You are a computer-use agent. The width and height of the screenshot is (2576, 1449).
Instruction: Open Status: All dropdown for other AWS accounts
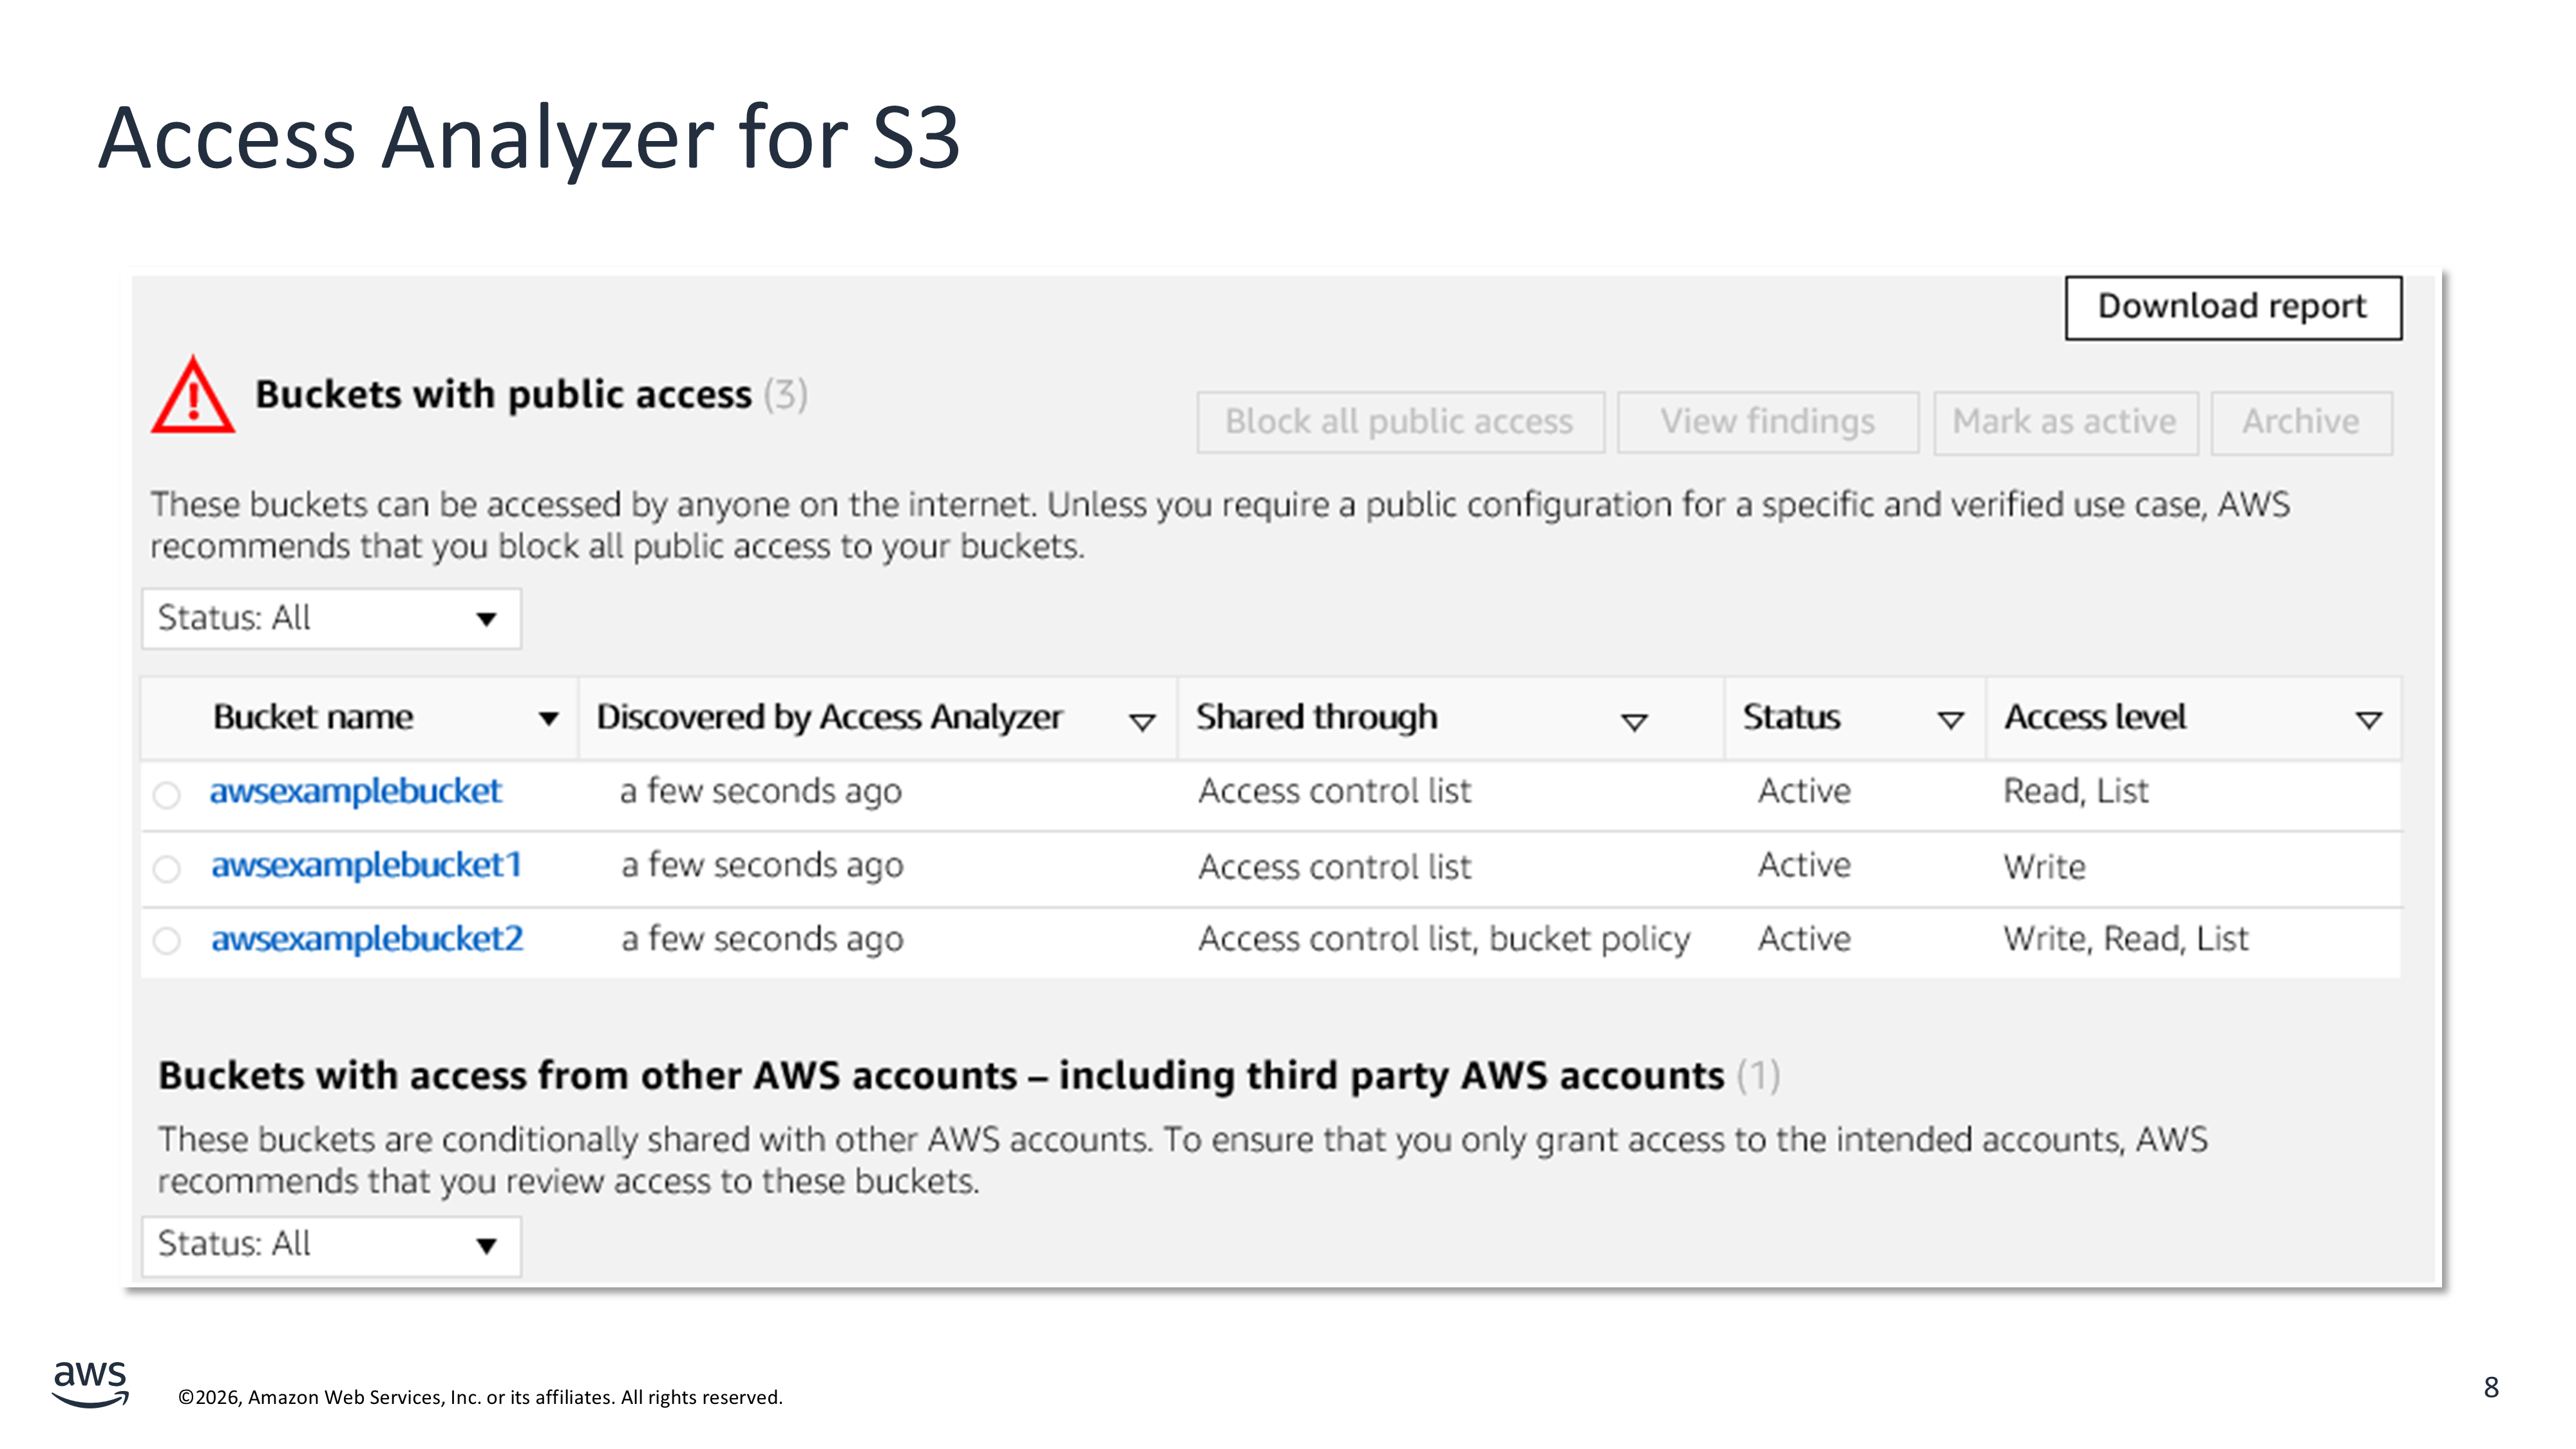pyautogui.click(x=331, y=1245)
